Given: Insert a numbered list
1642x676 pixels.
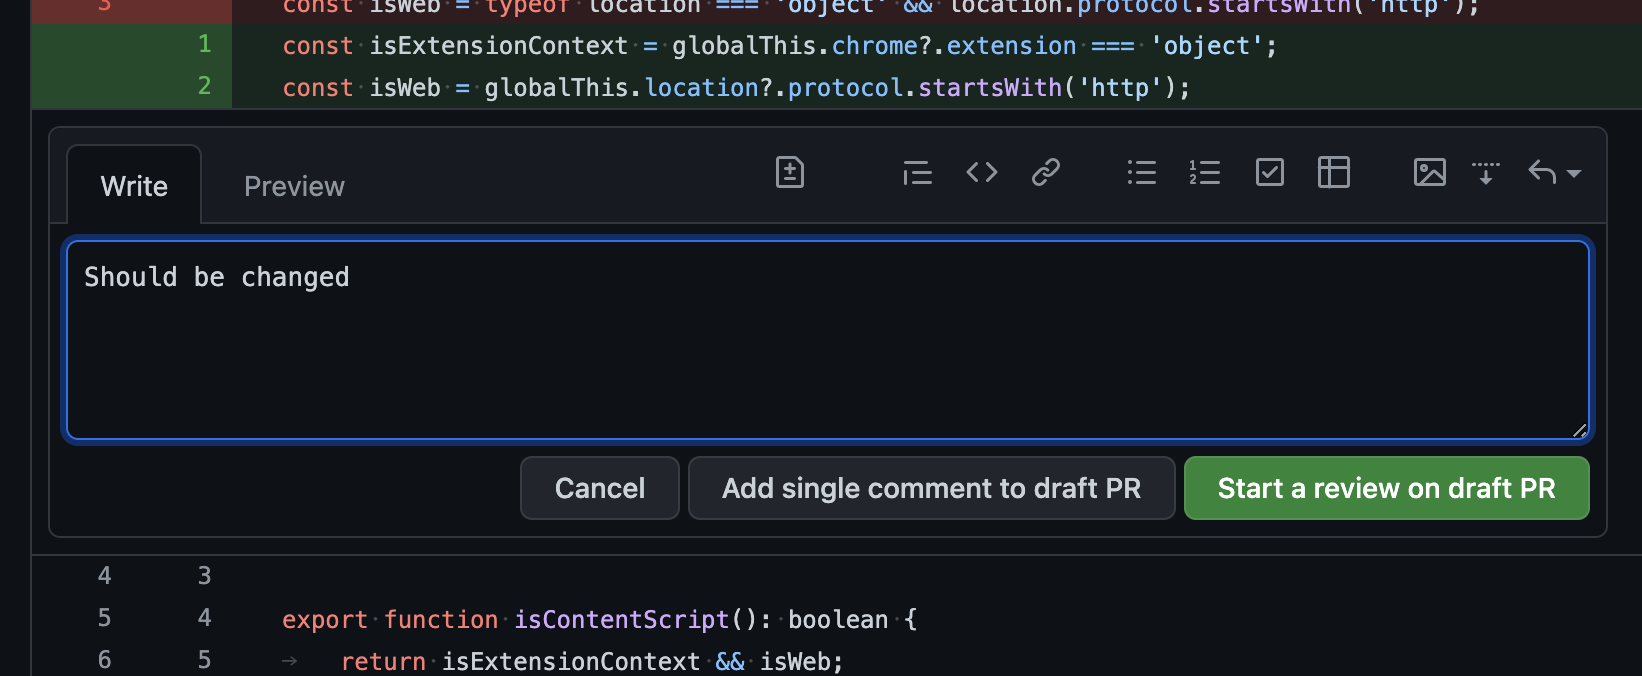Looking at the screenshot, I should (x=1205, y=173).
